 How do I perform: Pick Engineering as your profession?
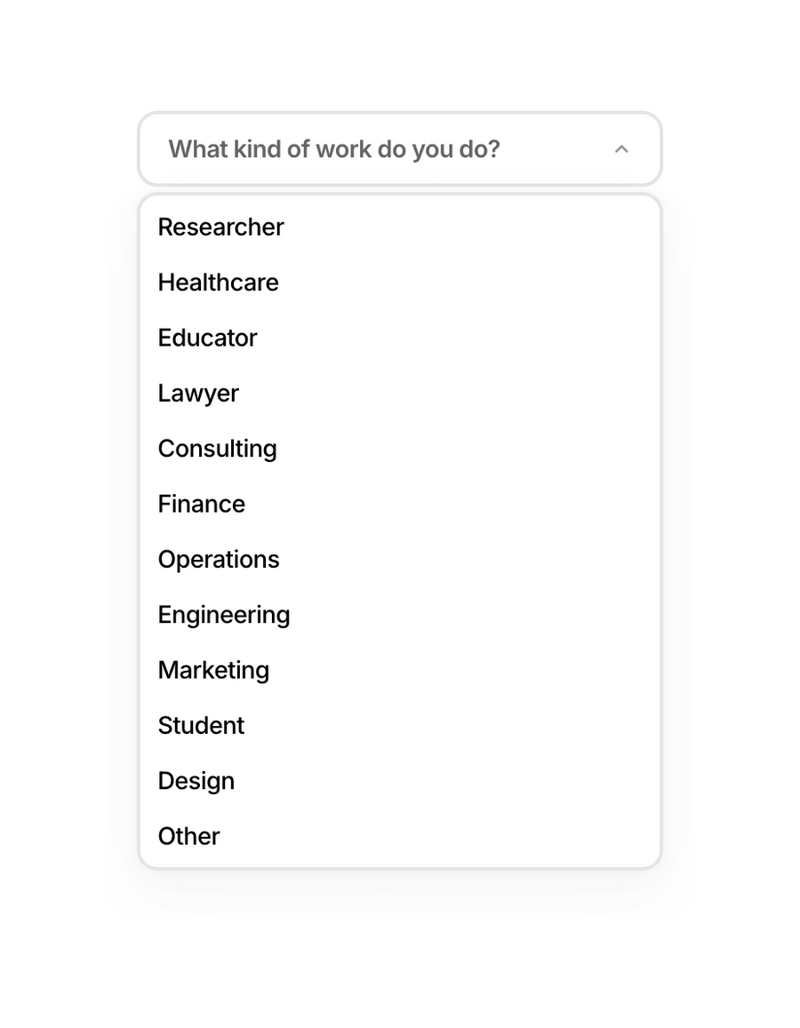(223, 615)
